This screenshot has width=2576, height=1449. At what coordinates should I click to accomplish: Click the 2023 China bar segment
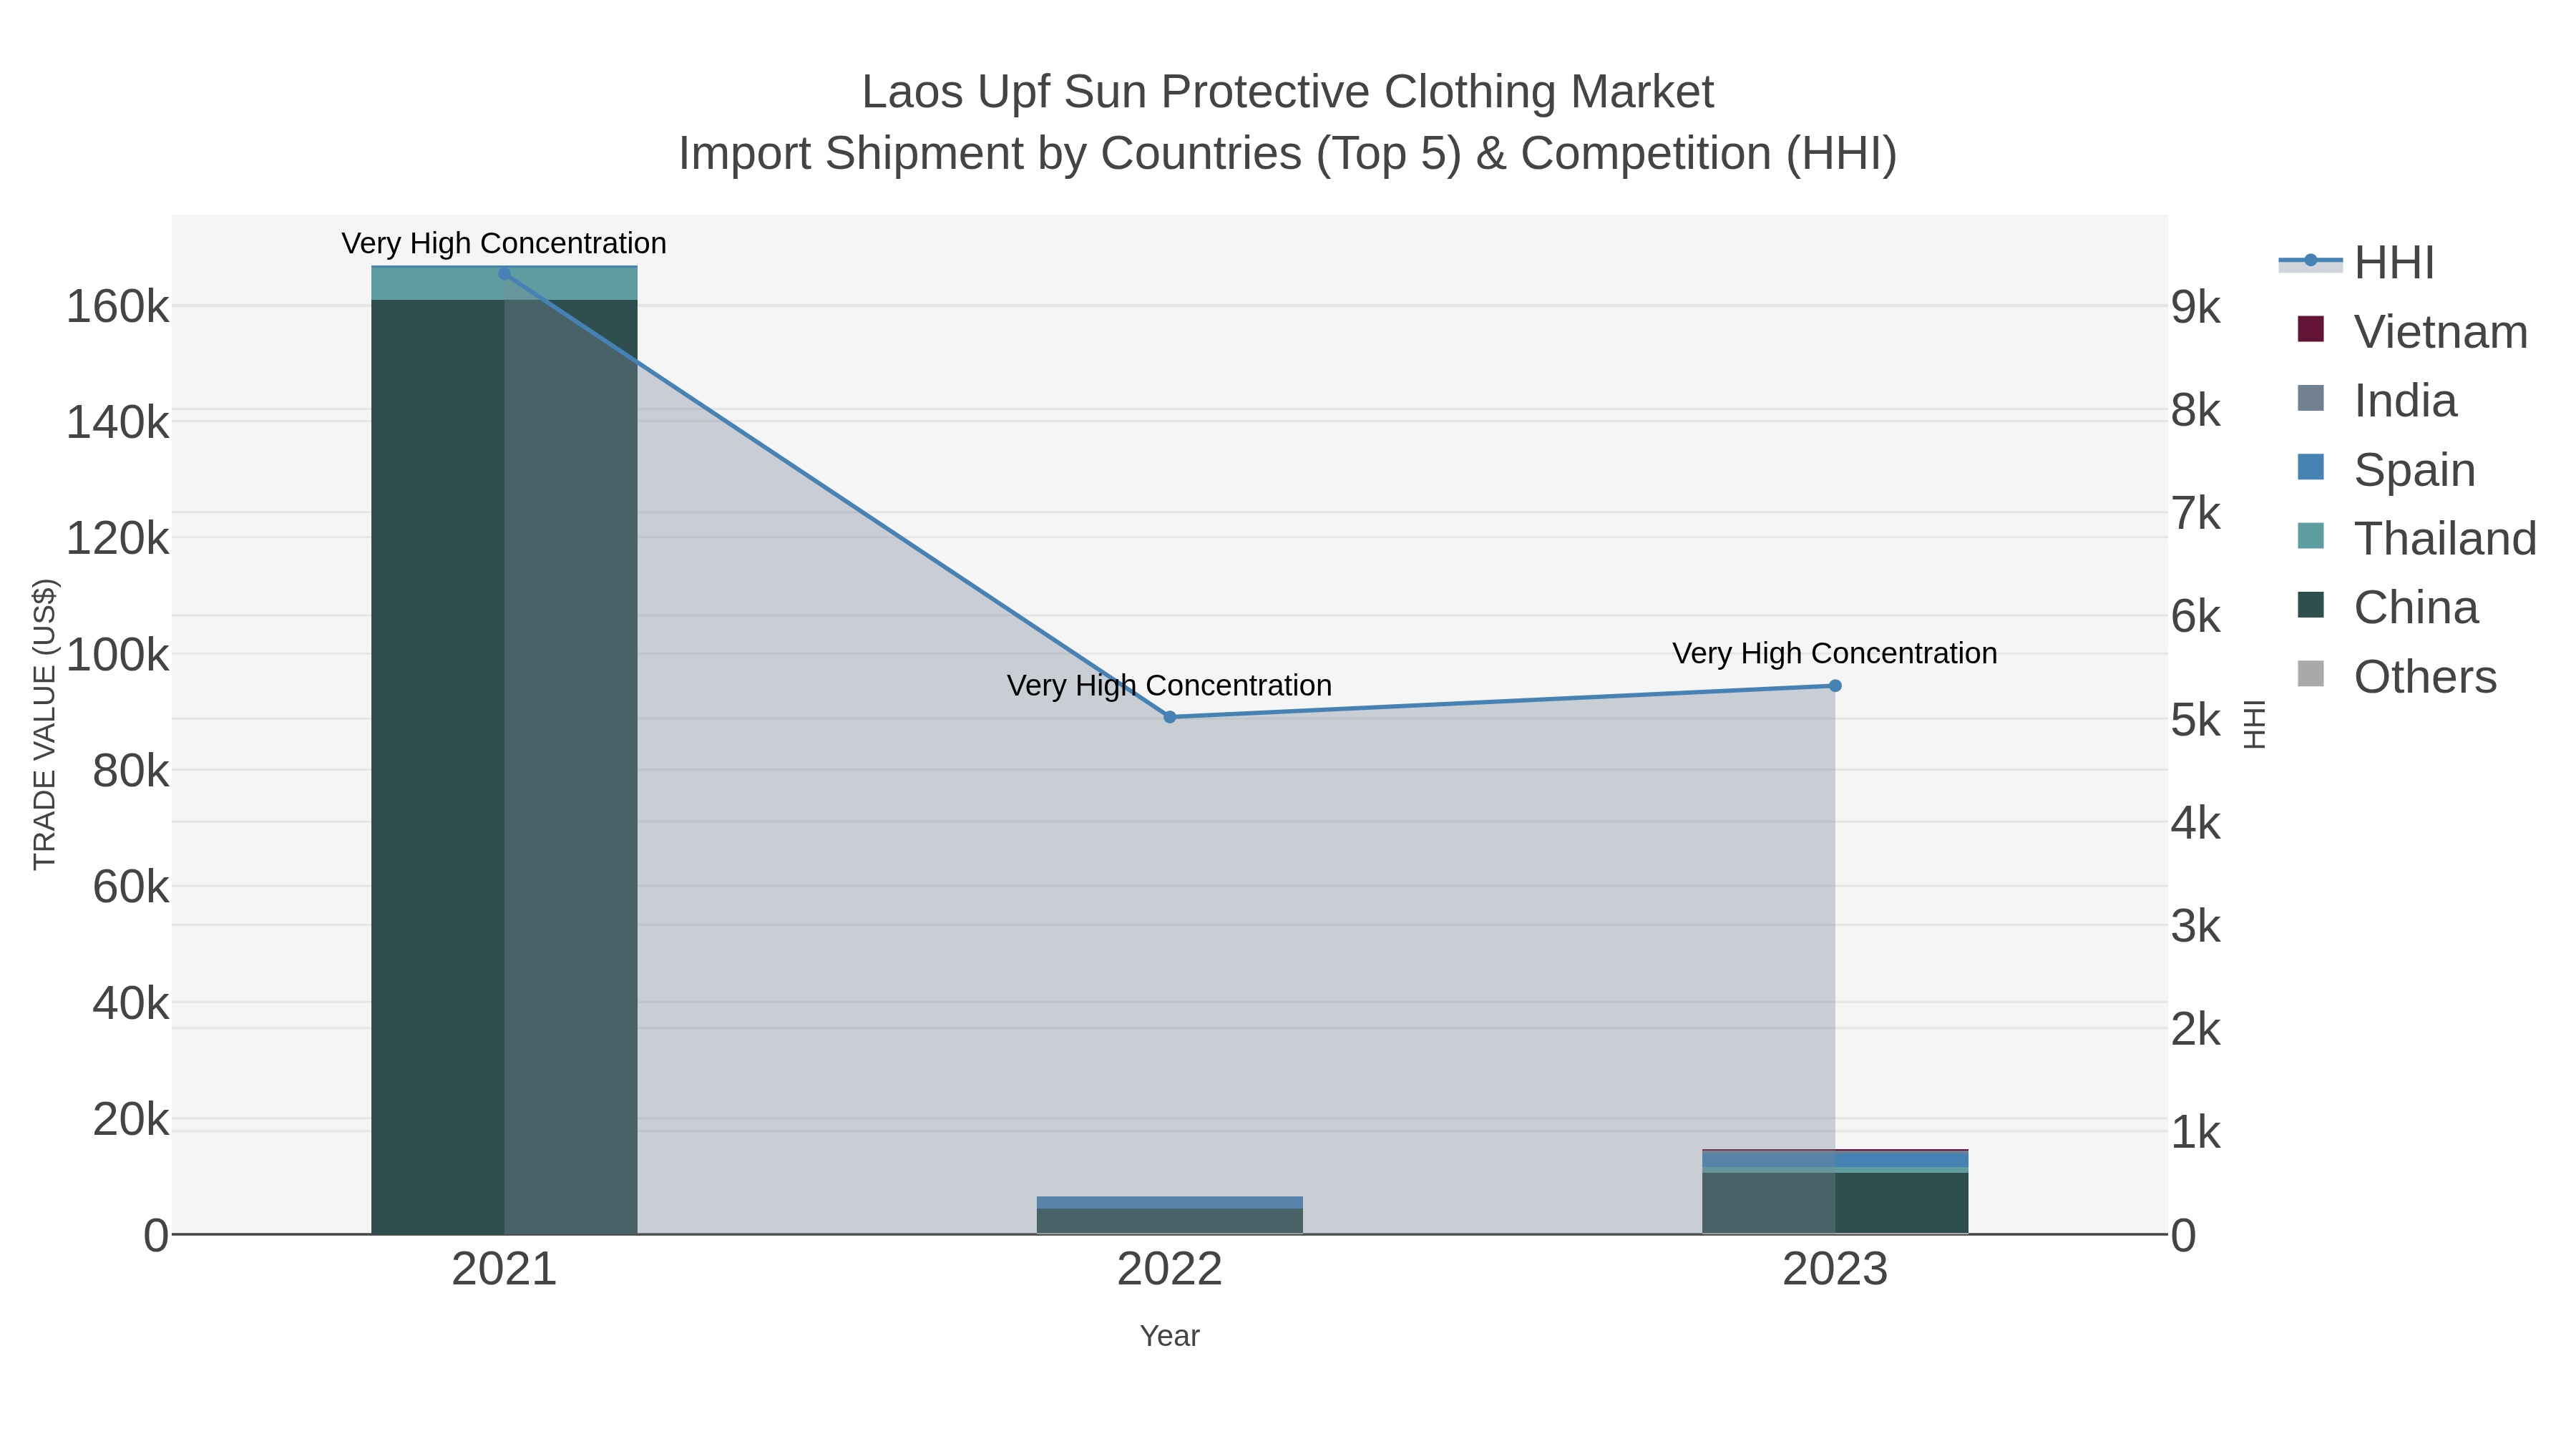point(1835,1203)
